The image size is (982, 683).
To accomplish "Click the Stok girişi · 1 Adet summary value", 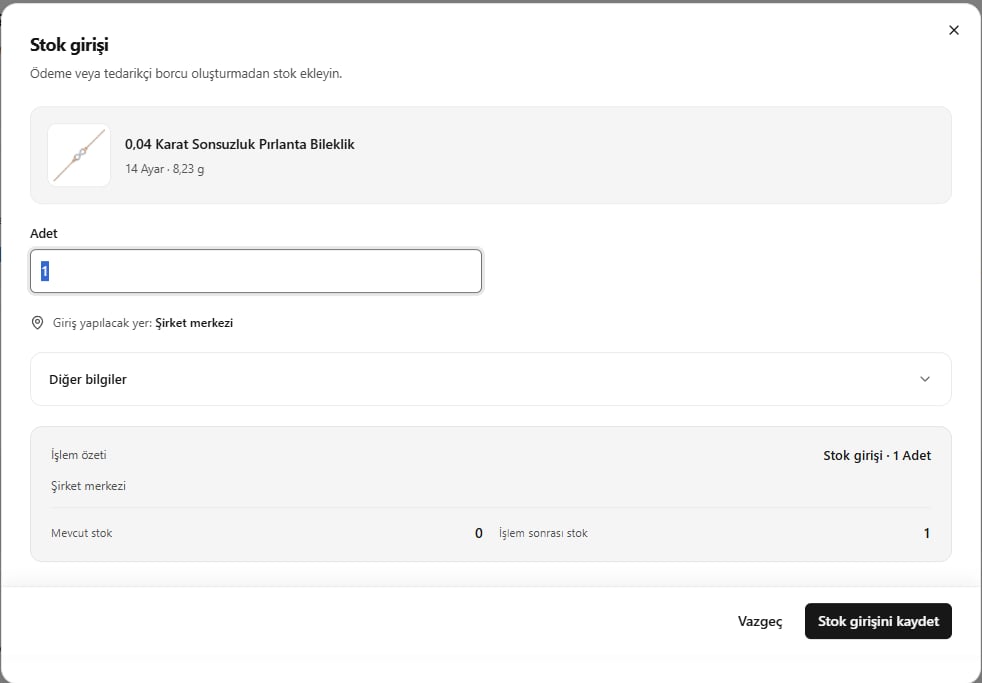I will (877, 456).
